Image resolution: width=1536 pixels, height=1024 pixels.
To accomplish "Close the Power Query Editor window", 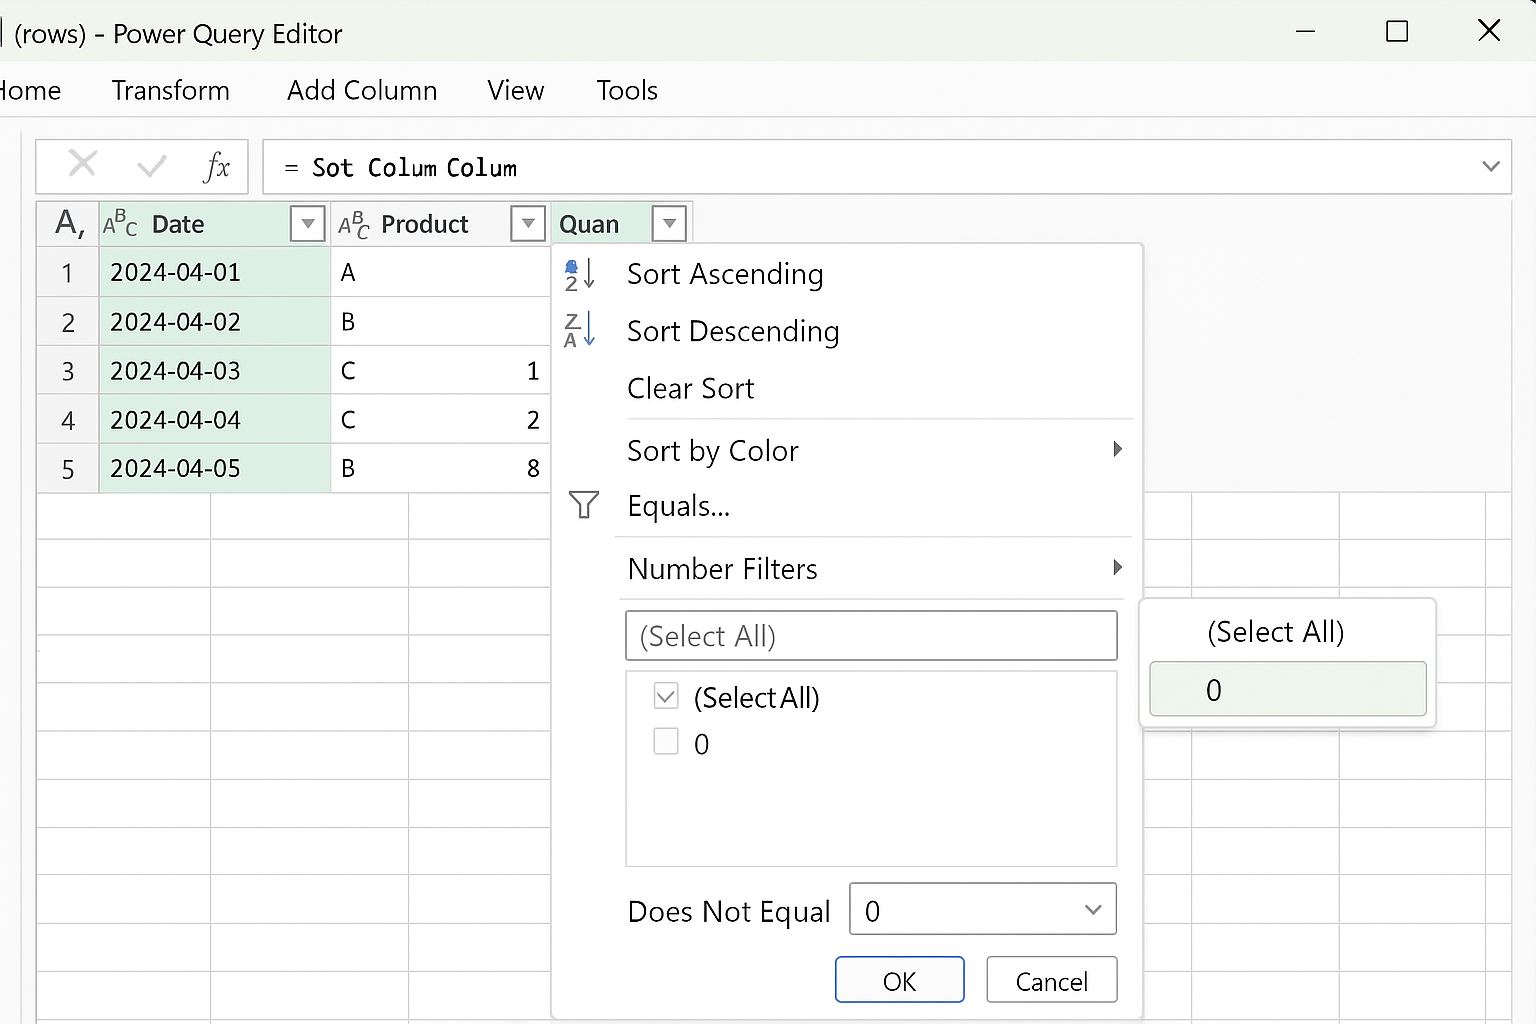I will [1489, 31].
